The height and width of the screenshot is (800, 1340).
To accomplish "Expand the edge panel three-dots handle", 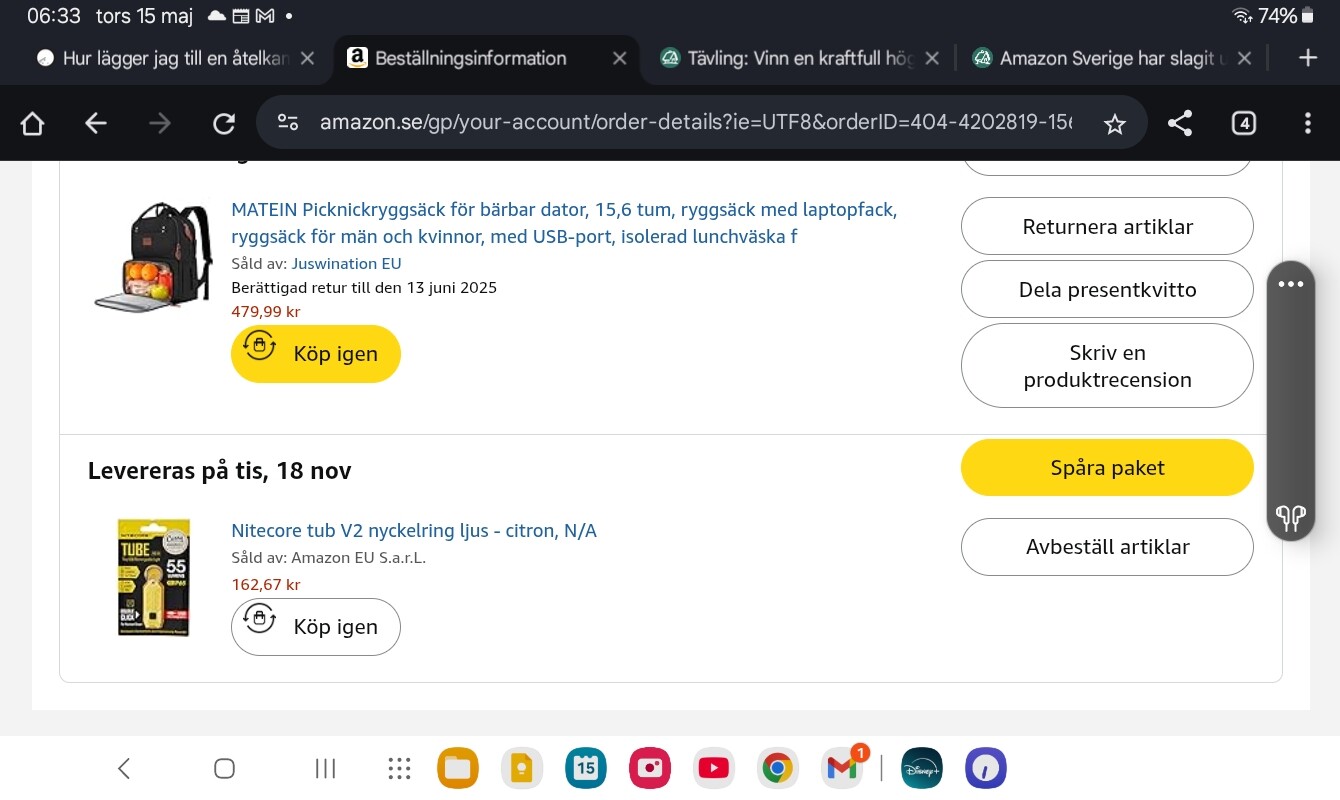I will 1290,284.
